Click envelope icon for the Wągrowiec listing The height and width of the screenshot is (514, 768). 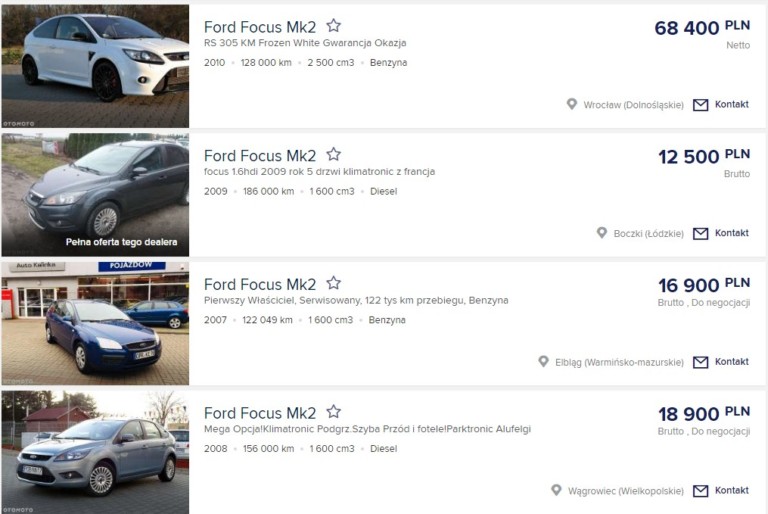[x=700, y=491]
